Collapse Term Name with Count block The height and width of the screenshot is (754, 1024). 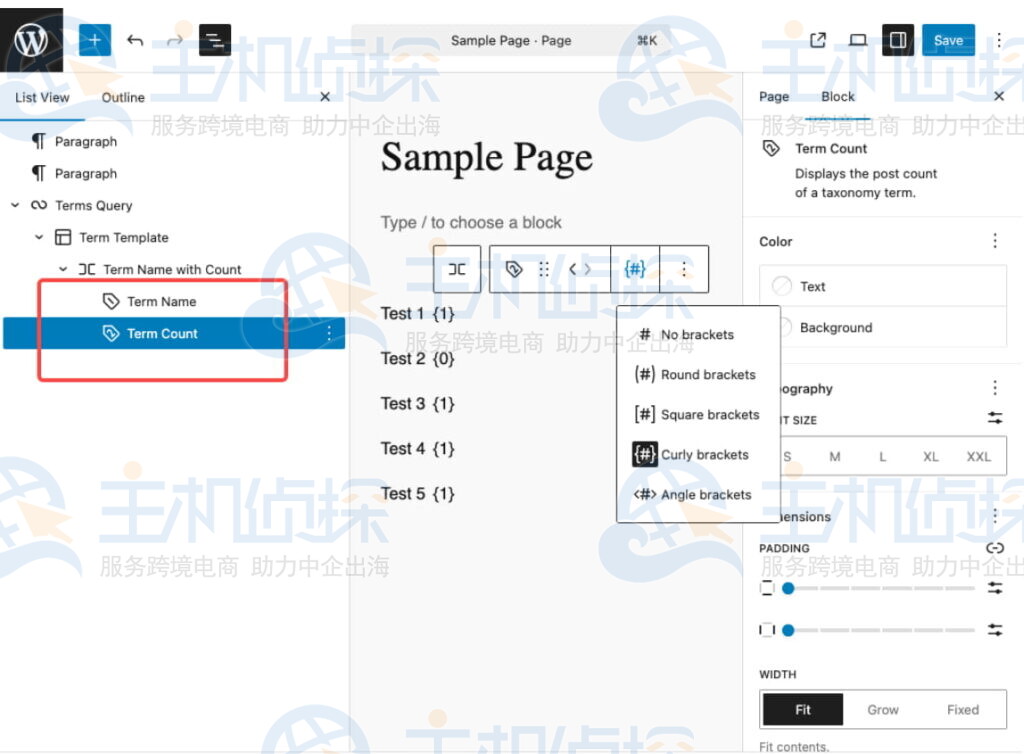click(x=63, y=269)
